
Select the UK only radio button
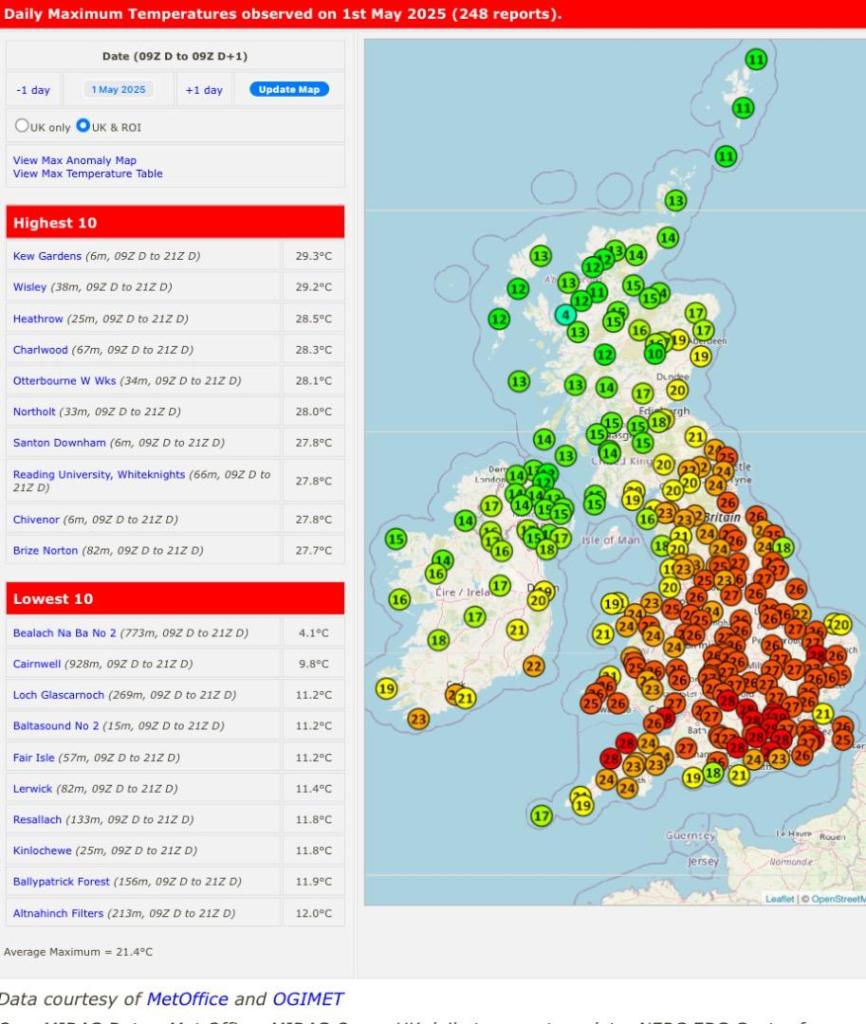point(21,127)
